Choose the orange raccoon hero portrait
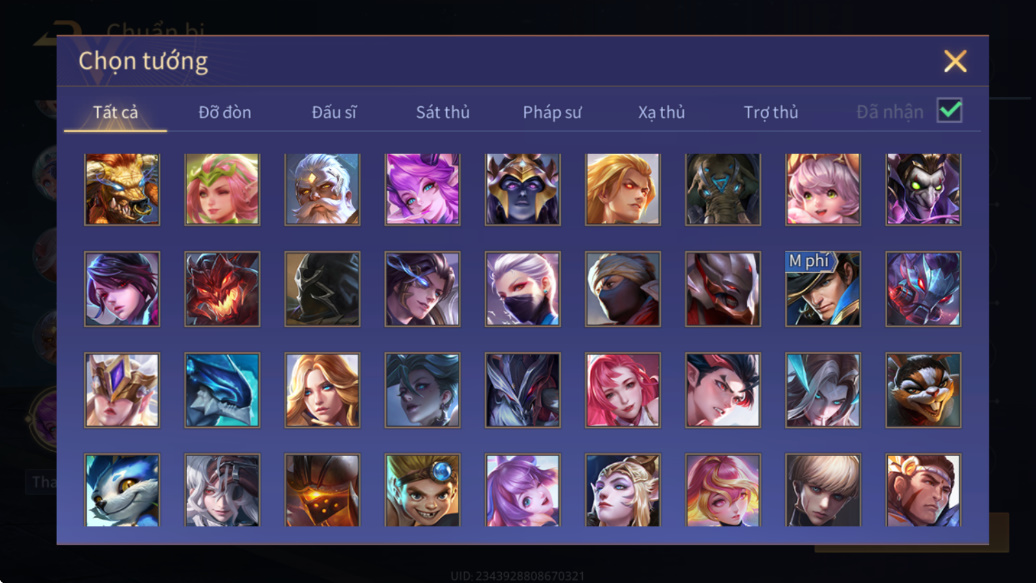 923,390
